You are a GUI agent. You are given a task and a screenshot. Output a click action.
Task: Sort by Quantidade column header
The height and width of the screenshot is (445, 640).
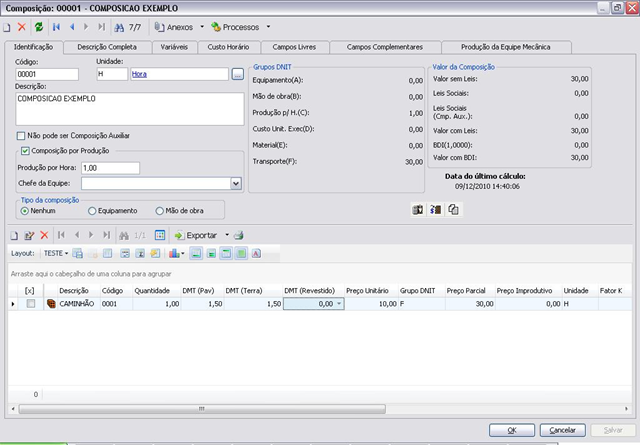coord(152,291)
